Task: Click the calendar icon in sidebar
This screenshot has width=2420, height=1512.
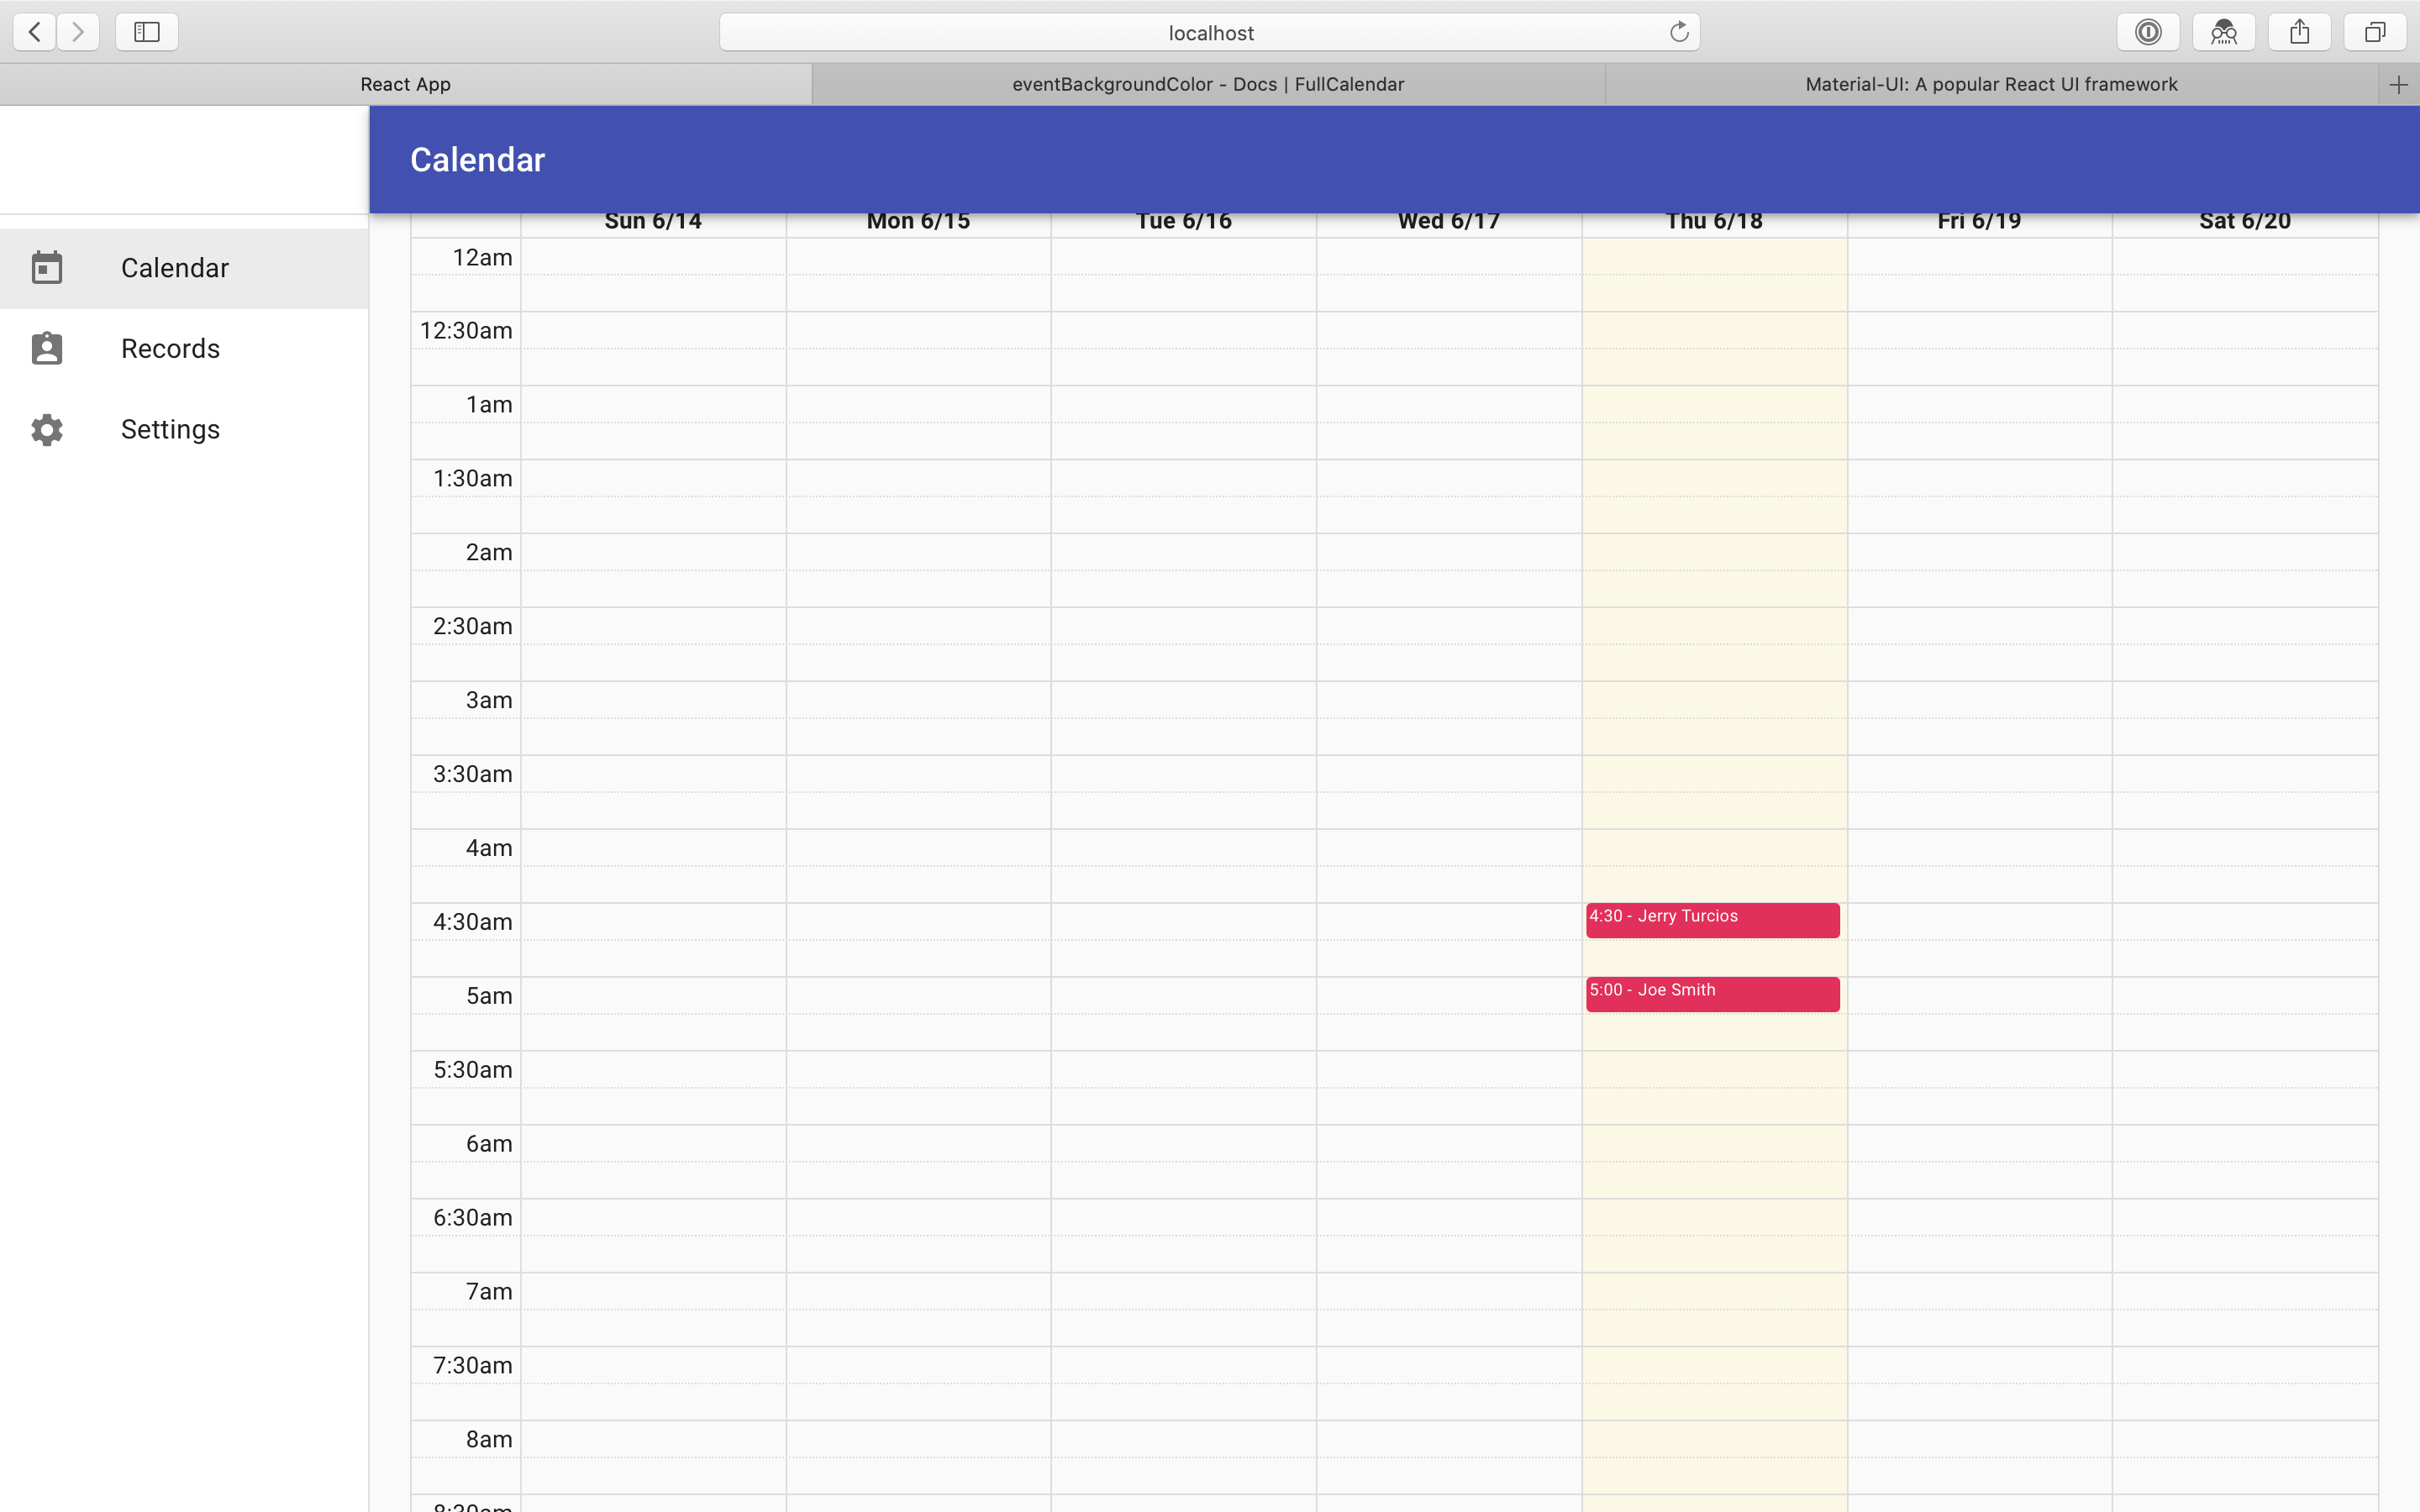Action: (x=47, y=268)
